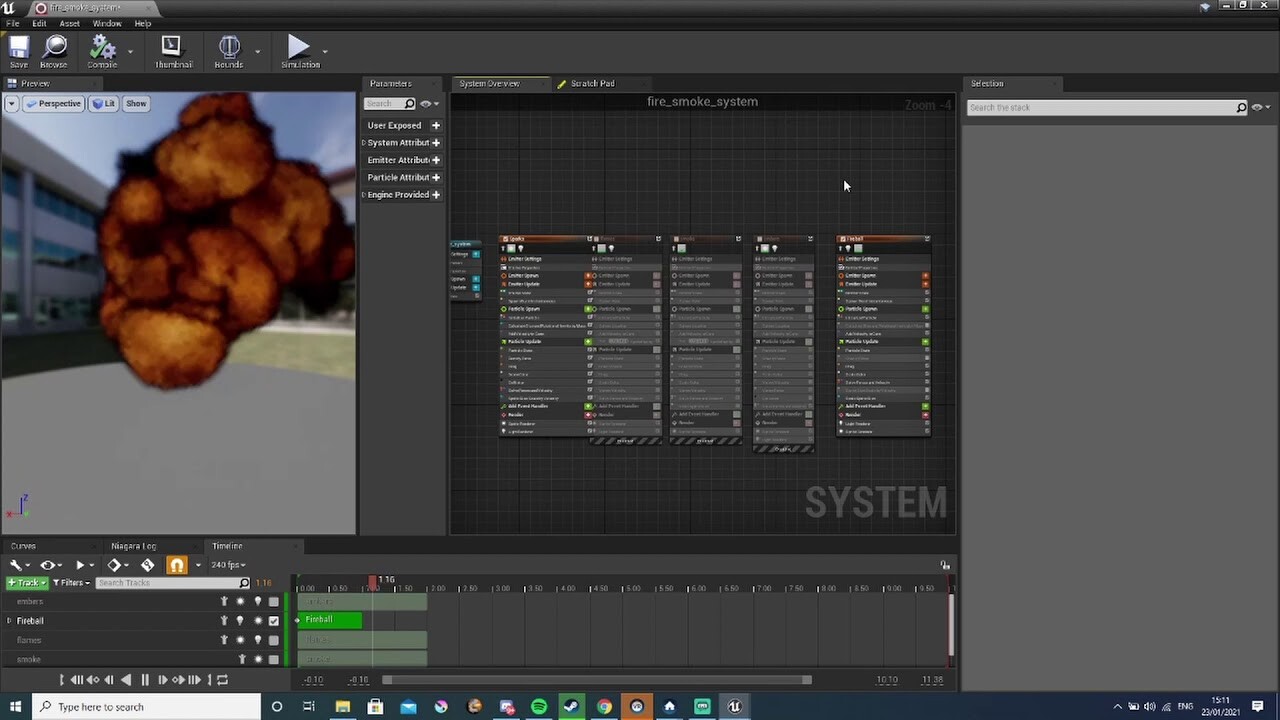Open the 240 fps dropdown
This screenshot has width=1280, height=720.
(x=226, y=565)
